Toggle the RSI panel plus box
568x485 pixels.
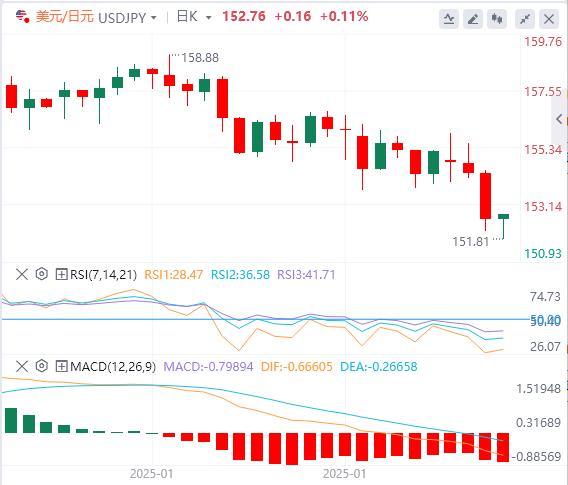click(x=61, y=274)
